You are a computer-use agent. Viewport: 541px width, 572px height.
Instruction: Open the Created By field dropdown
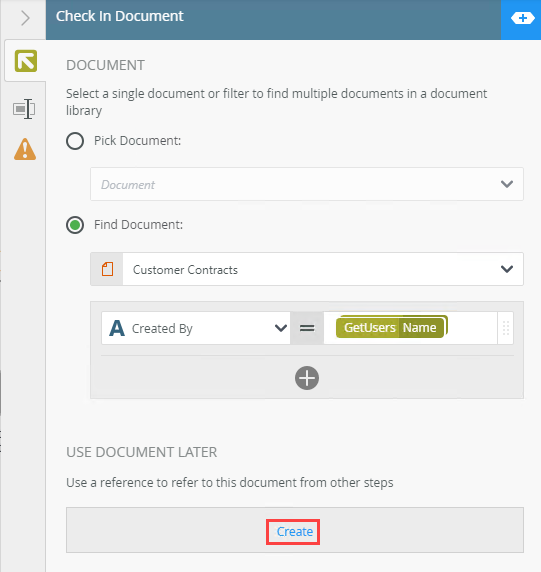196,328
